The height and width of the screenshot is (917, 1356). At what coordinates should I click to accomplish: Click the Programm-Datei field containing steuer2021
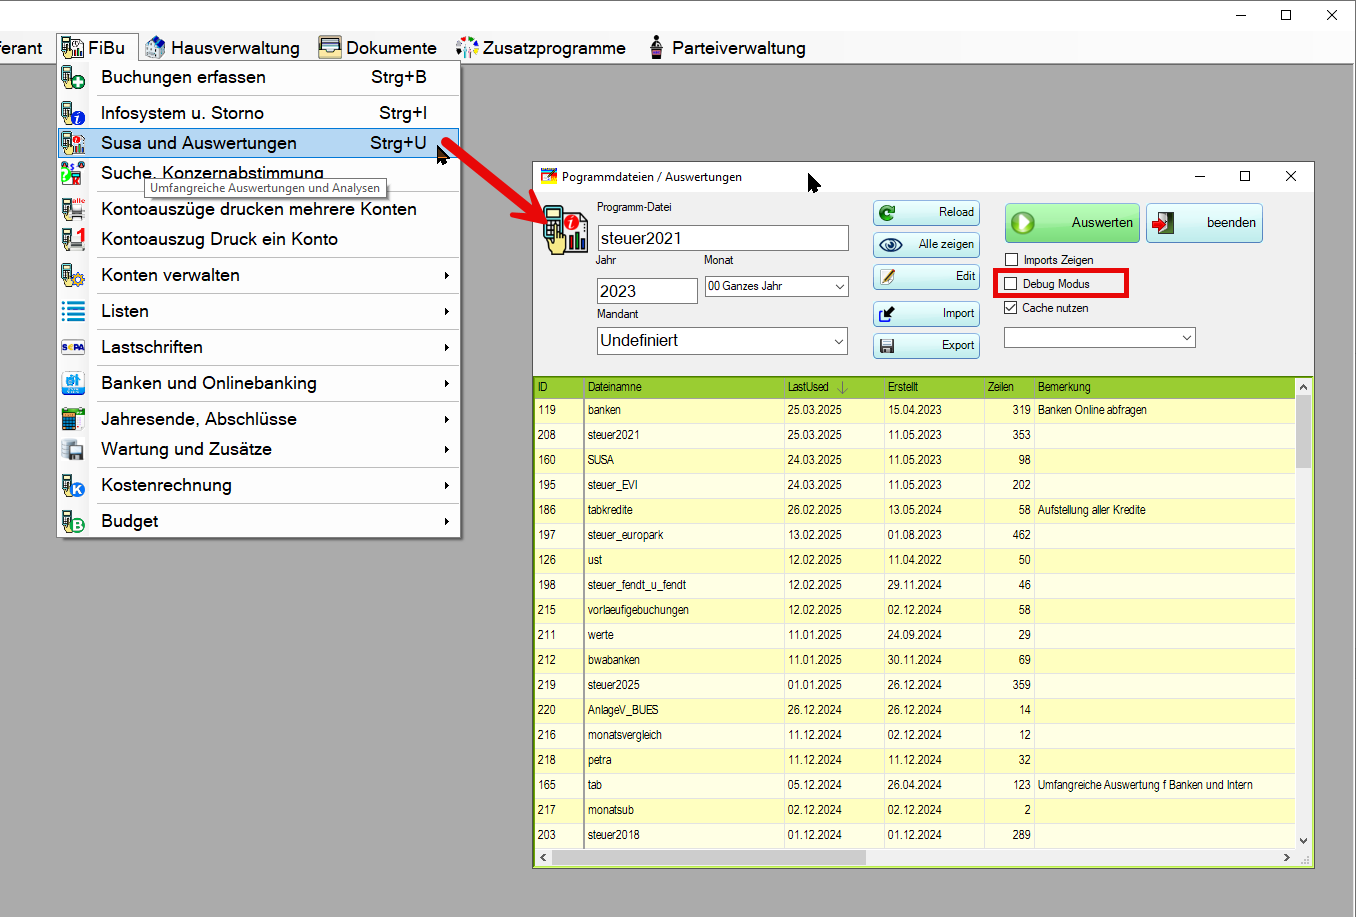(x=723, y=238)
